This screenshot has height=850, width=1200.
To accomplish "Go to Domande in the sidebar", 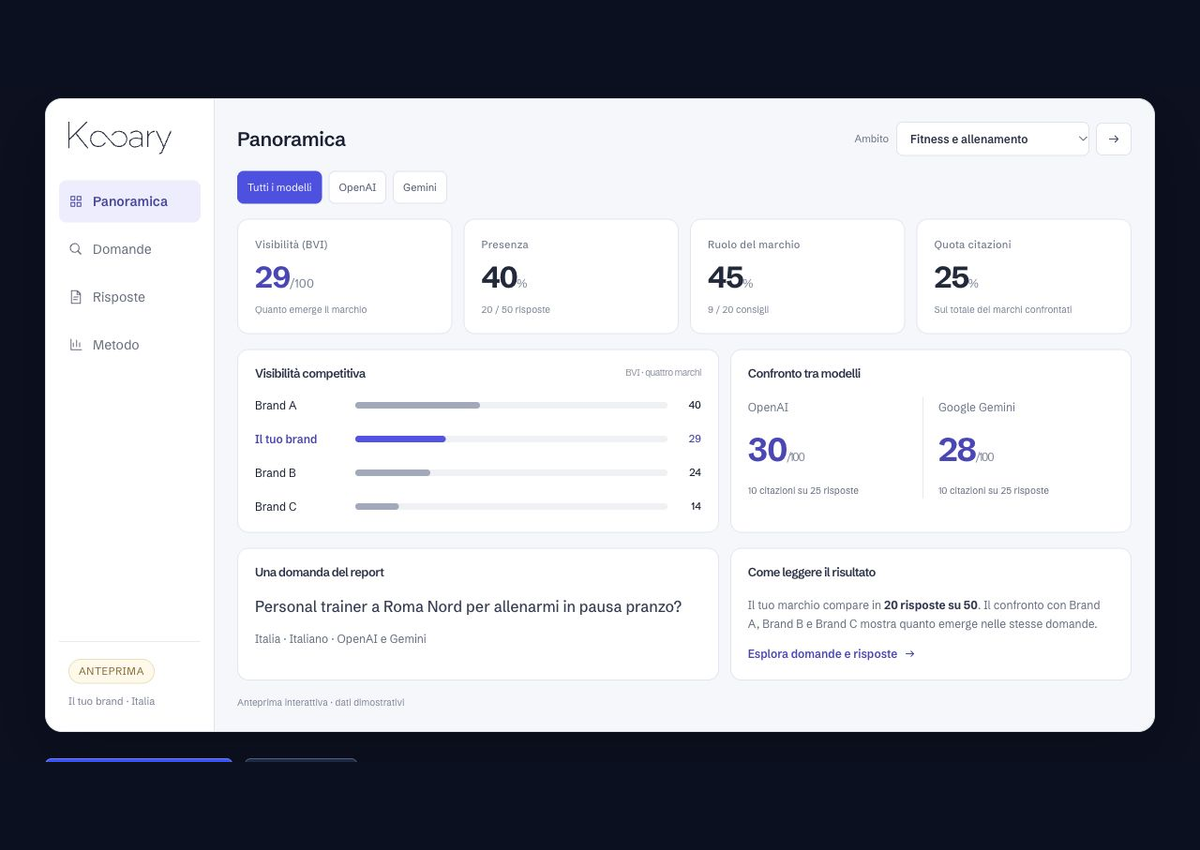I will tap(130, 249).
